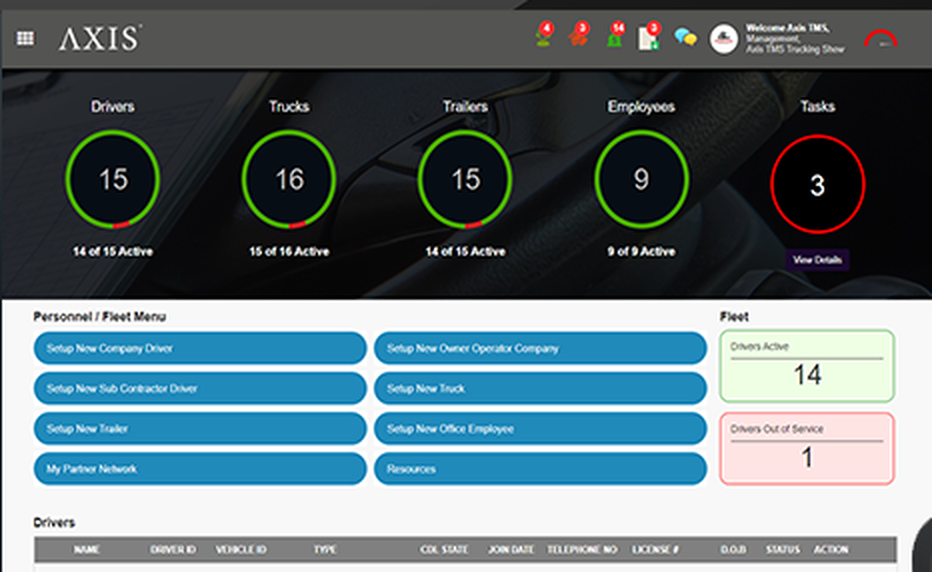This screenshot has width=932, height=572.
Task: Click Drivers Out of Service card
Action: coord(807,449)
